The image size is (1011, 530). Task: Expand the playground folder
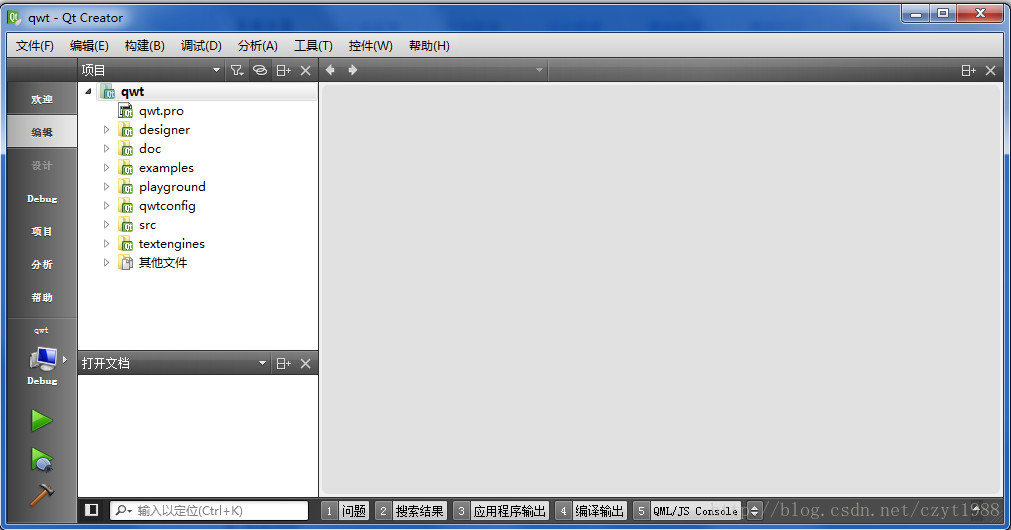pos(106,186)
